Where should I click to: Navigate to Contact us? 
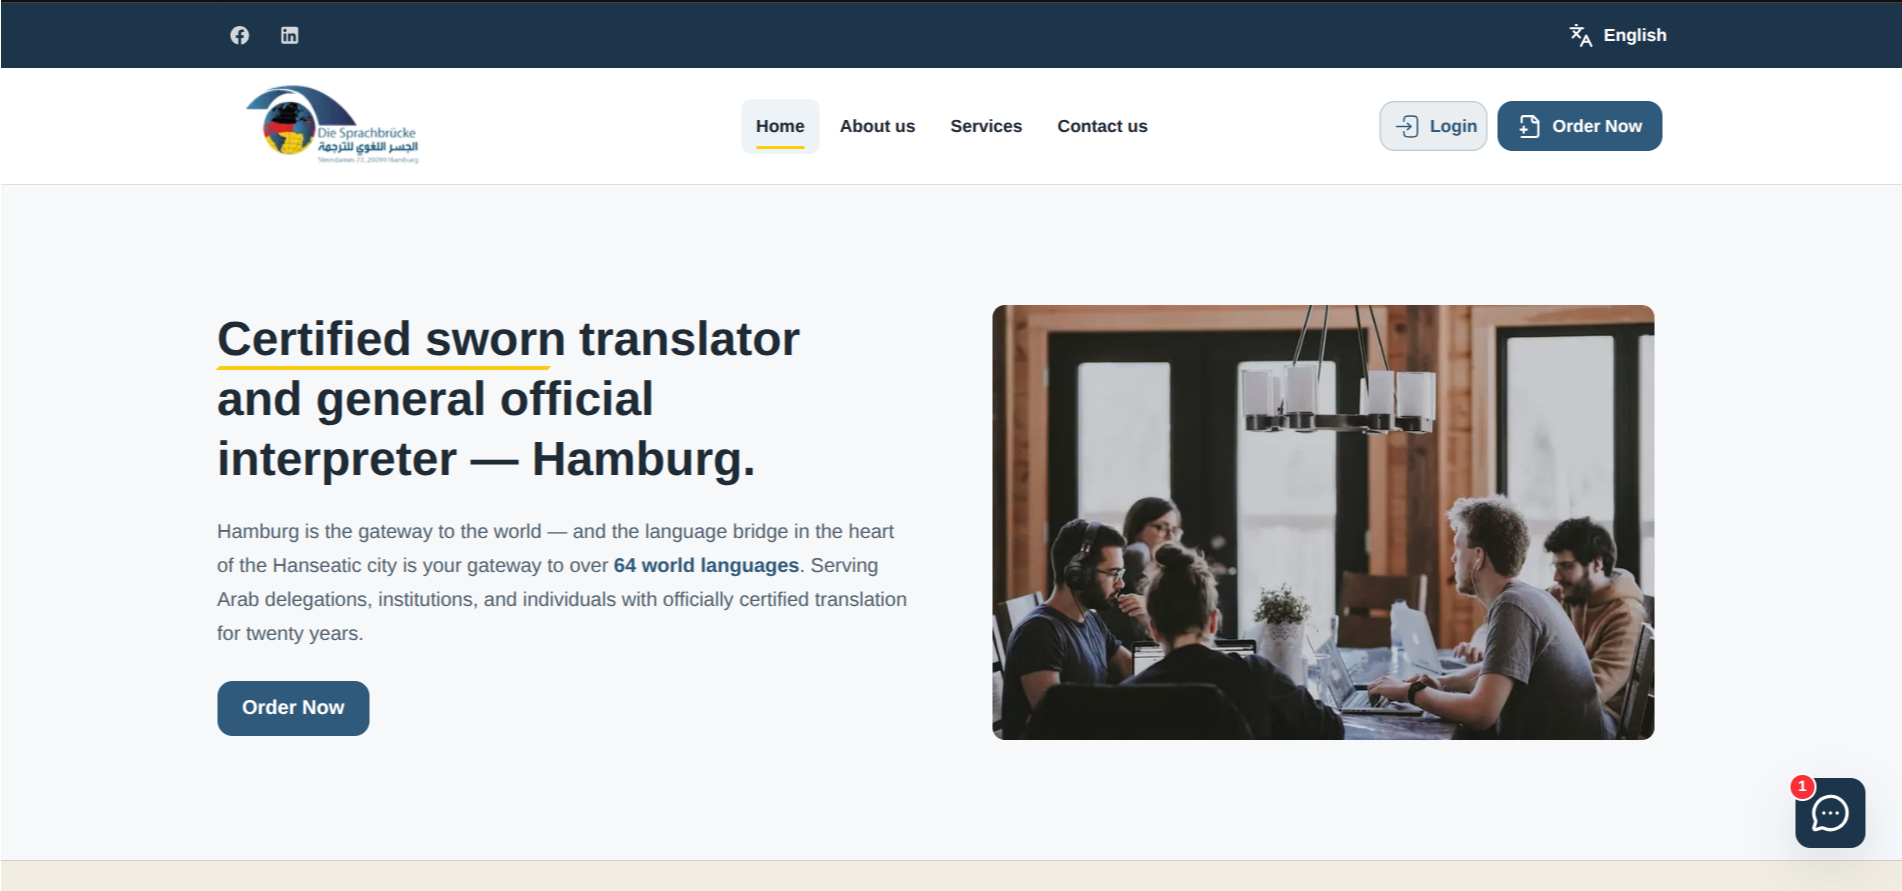click(1102, 126)
